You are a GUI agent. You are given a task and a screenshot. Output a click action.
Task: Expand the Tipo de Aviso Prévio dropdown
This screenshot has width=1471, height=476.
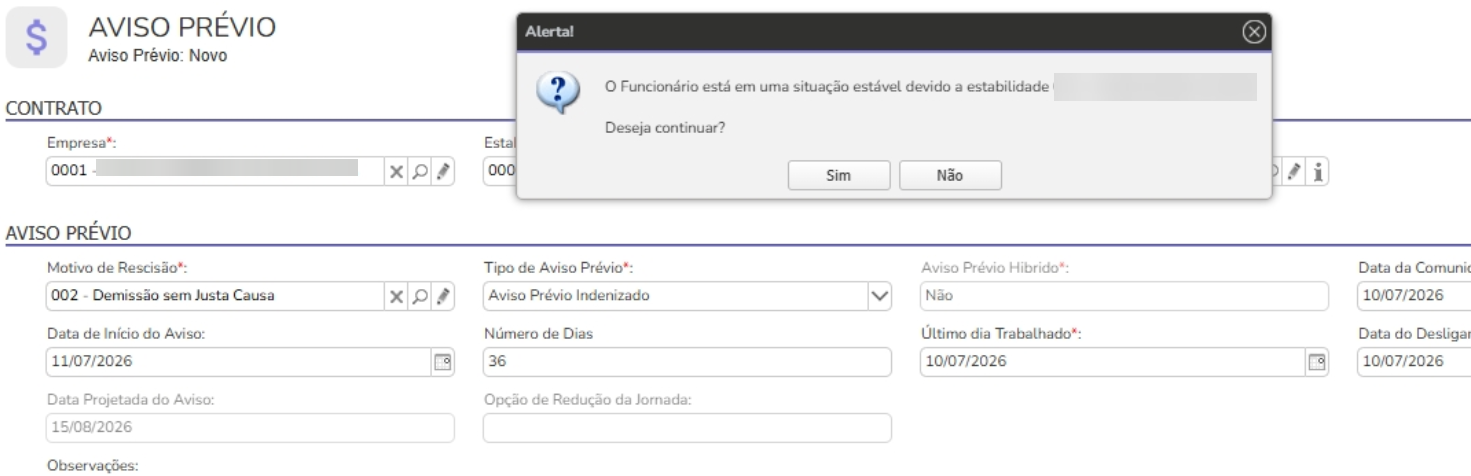[878, 296]
